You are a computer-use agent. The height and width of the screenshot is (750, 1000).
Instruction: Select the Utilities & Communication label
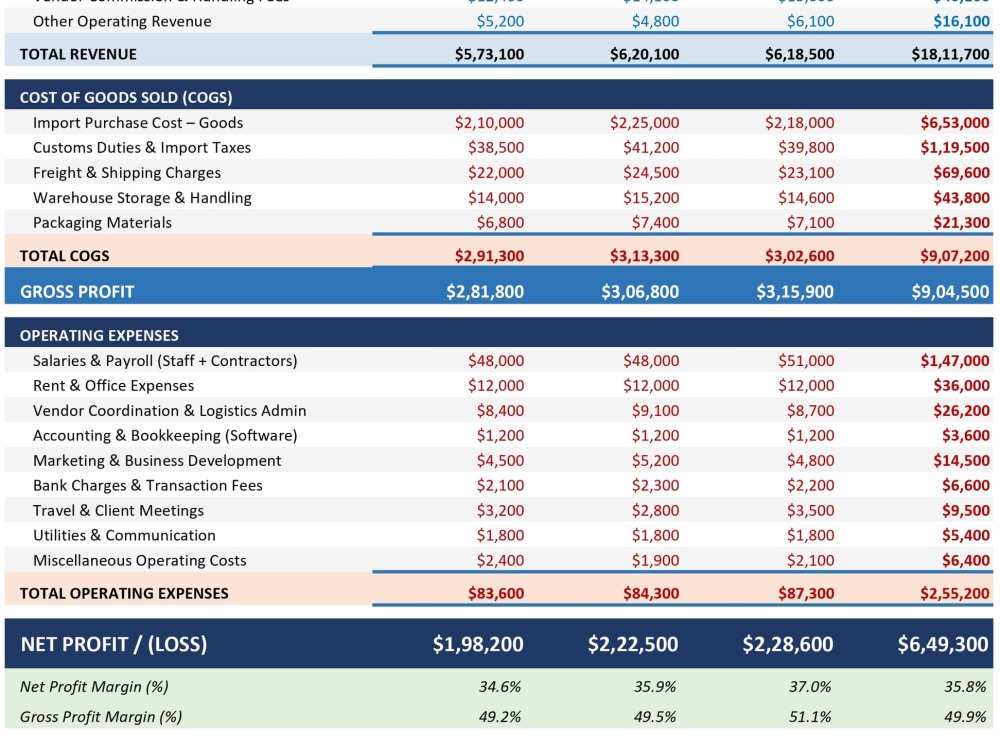coord(124,535)
